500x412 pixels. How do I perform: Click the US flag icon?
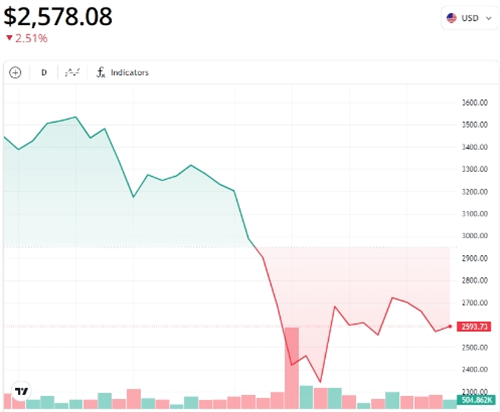coord(451,18)
